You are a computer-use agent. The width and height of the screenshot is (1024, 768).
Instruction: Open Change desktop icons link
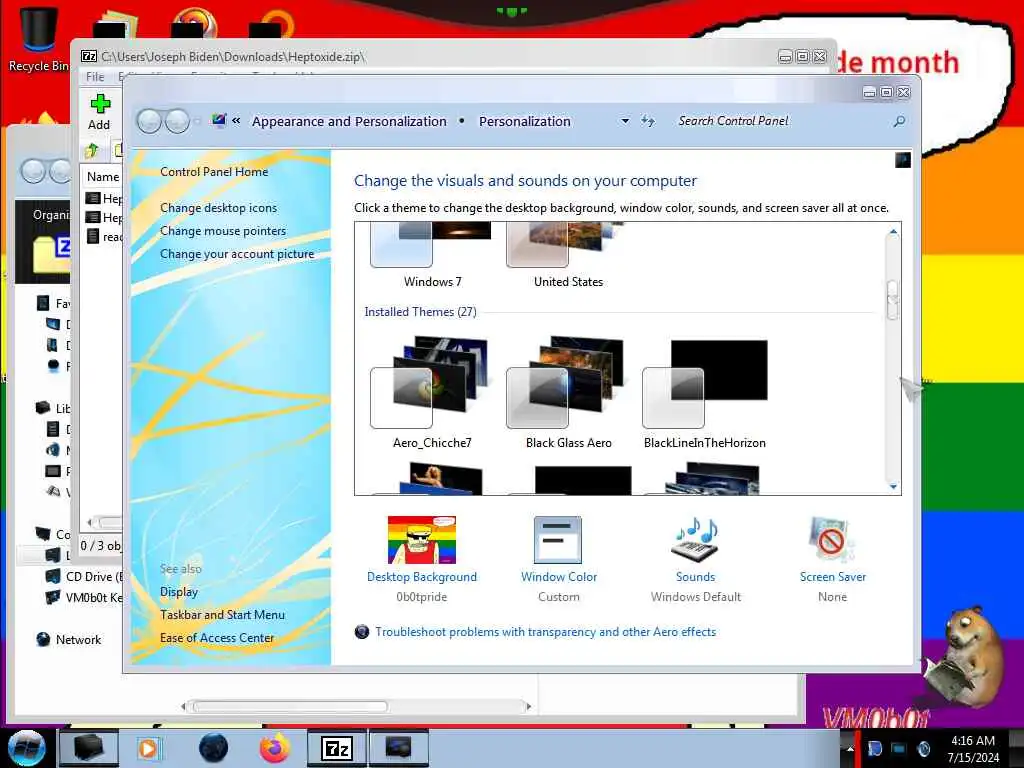click(218, 208)
